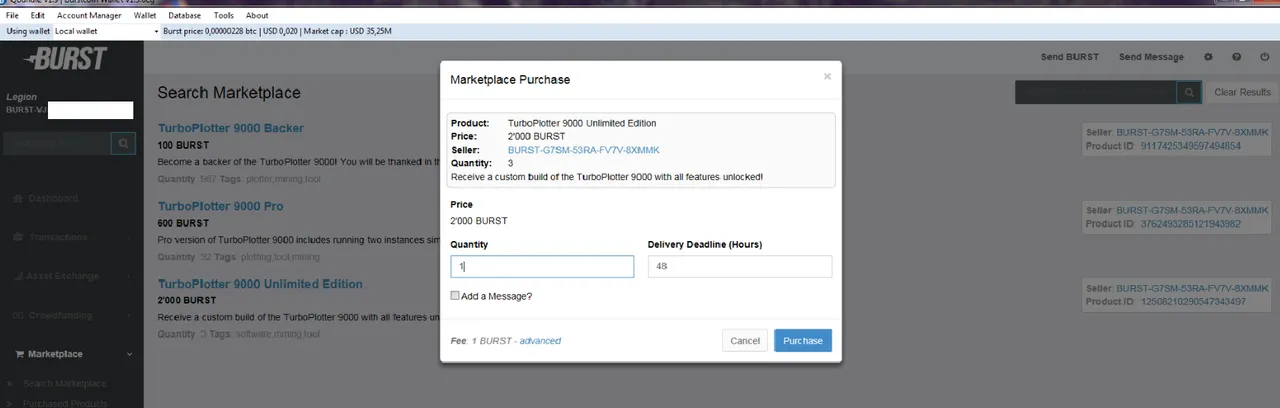Click the Burst price status text
Viewport: 1280px width, 408px height.
click(277, 31)
